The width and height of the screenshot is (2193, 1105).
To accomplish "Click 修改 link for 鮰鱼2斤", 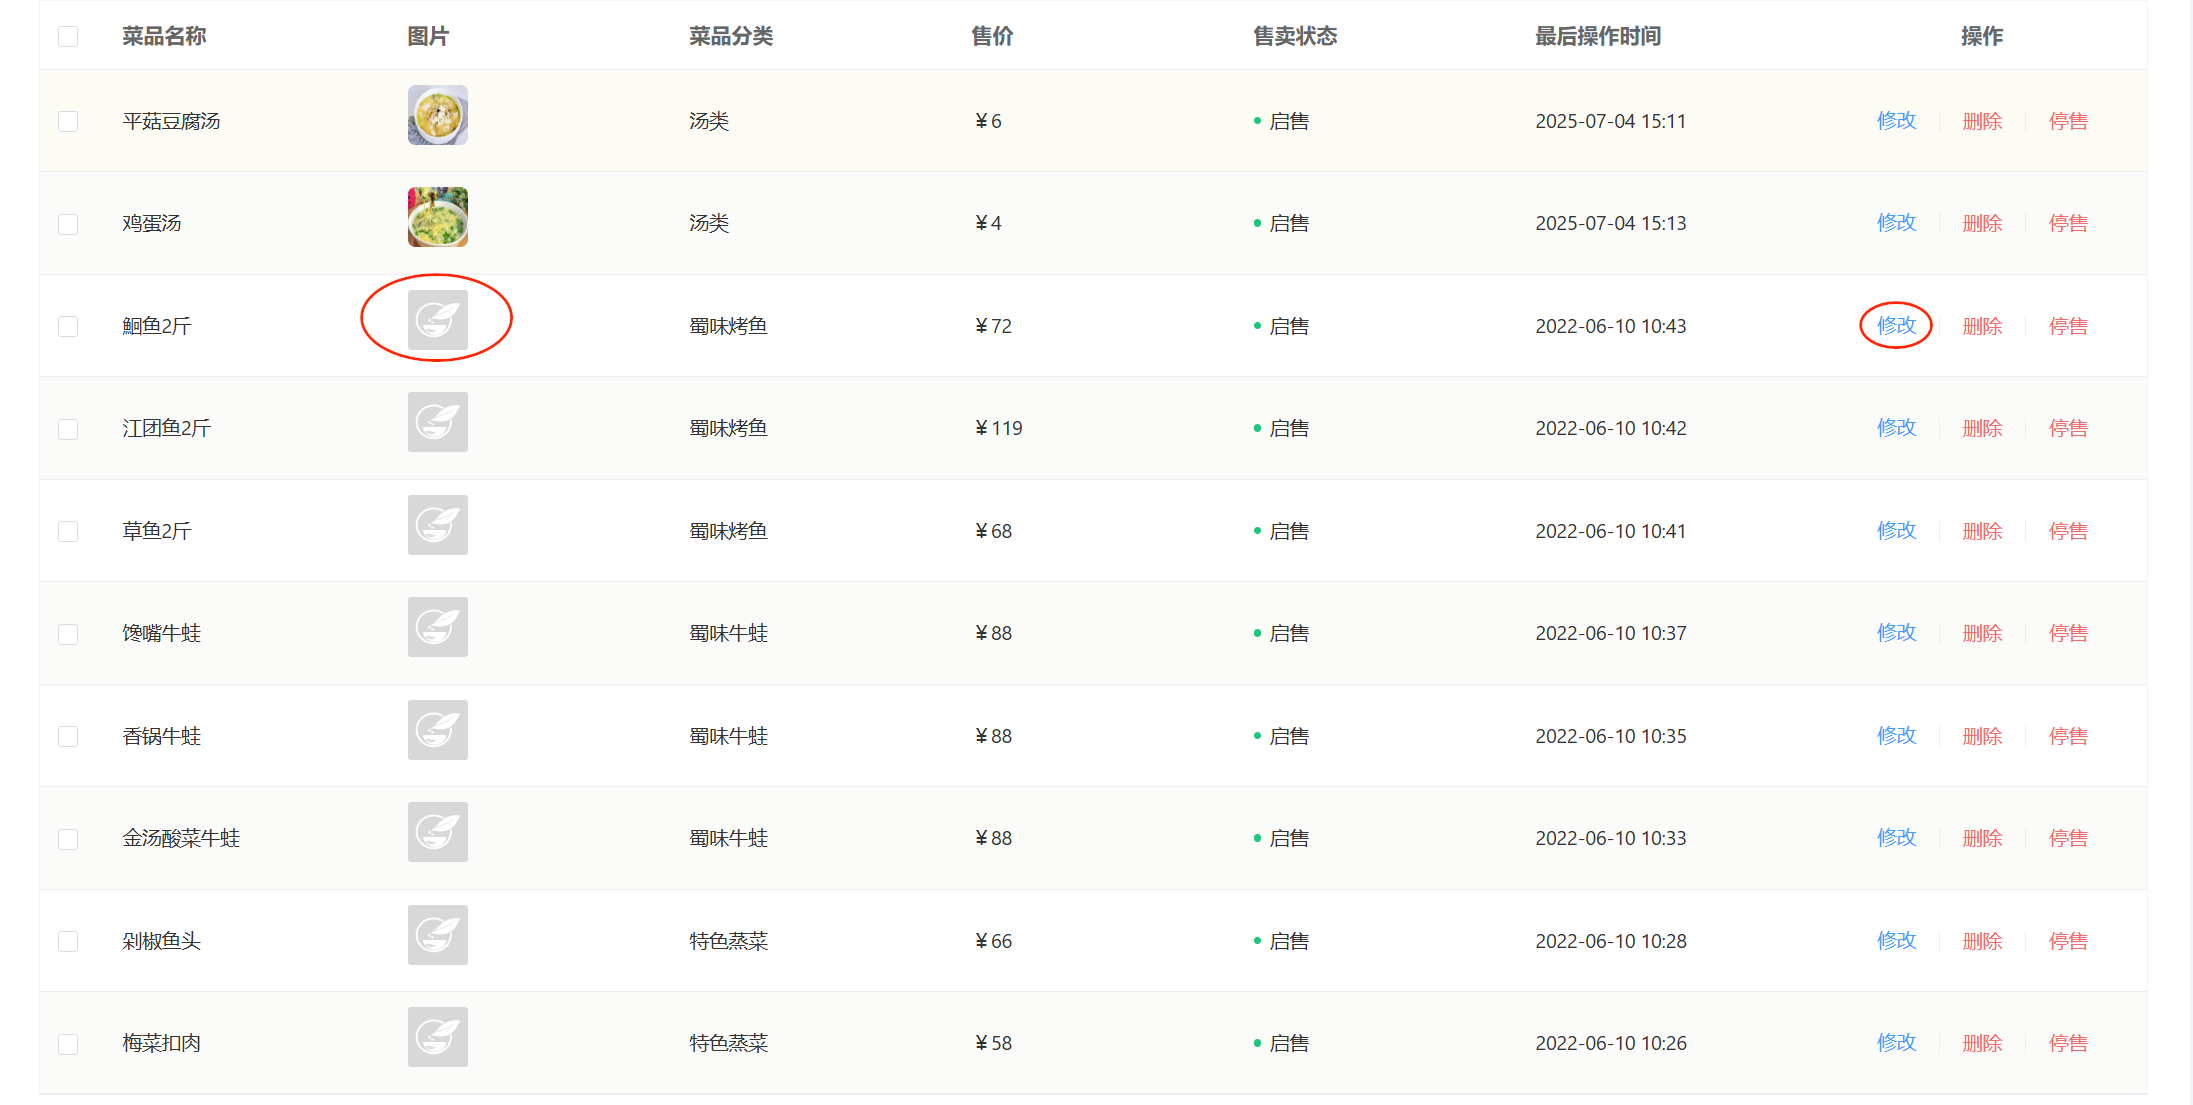I will tap(1896, 326).
